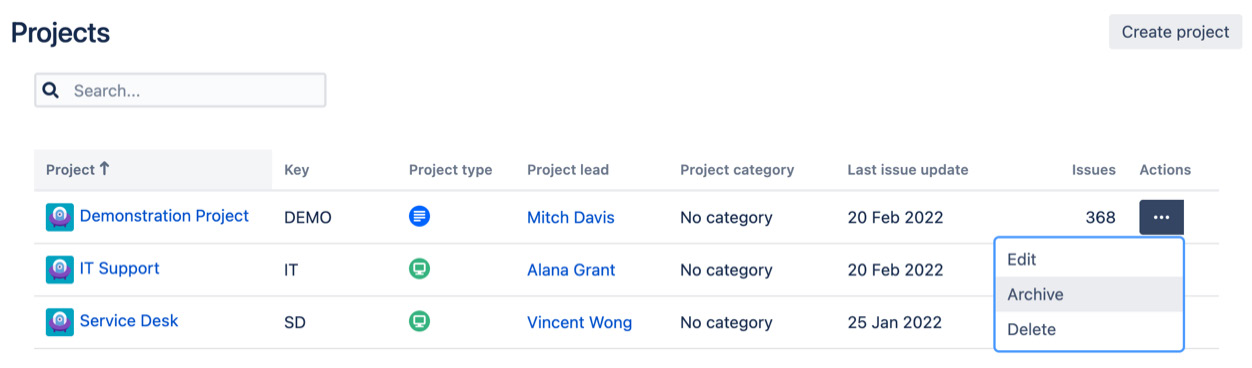Click the blue project type icon for DEMO
The height and width of the screenshot is (368, 1252).
[420, 216]
